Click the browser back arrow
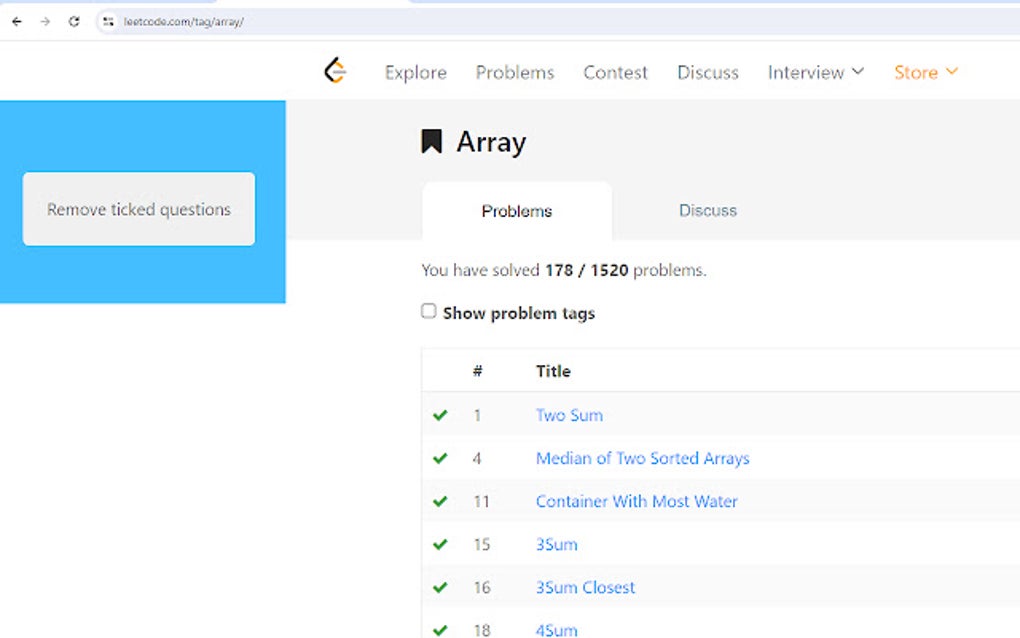The width and height of the screenshot is (1020, 638). point(16,21)
